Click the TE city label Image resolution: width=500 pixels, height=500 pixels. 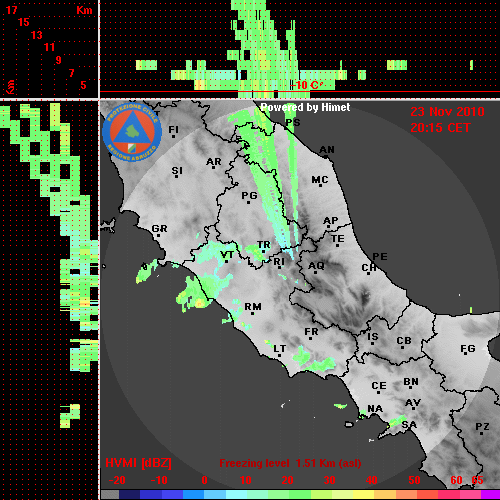click(338, 239)
